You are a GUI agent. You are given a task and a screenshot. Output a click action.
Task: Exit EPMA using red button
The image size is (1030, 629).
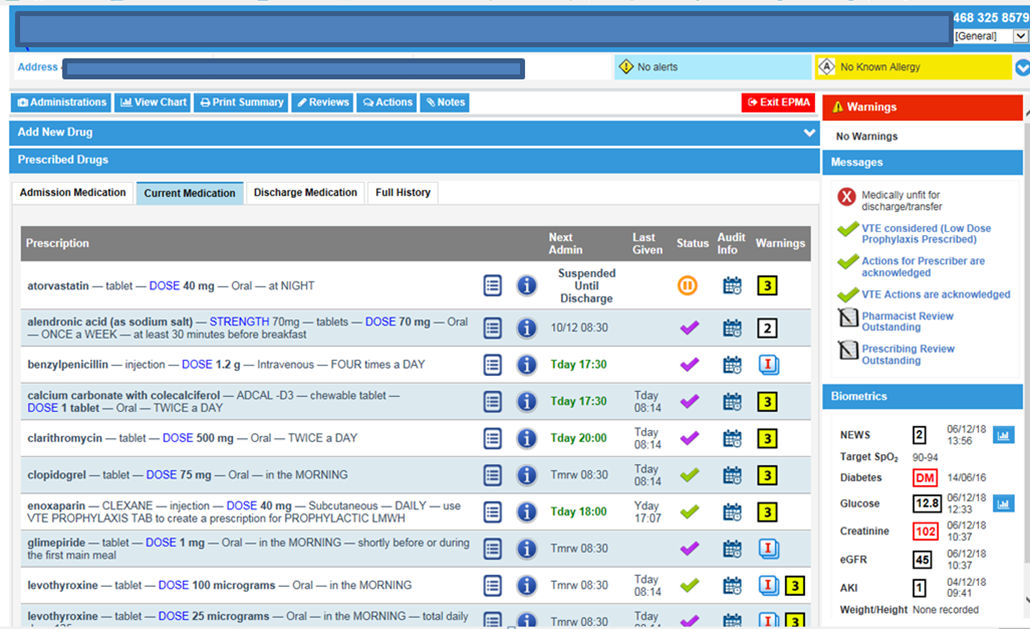(x=778, y=102)
